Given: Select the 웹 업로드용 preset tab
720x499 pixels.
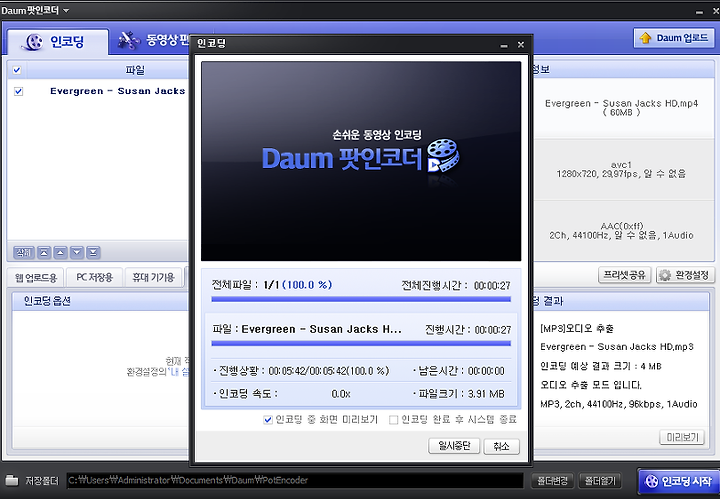Looking at the screenshot, I should [x=36, y=277].
